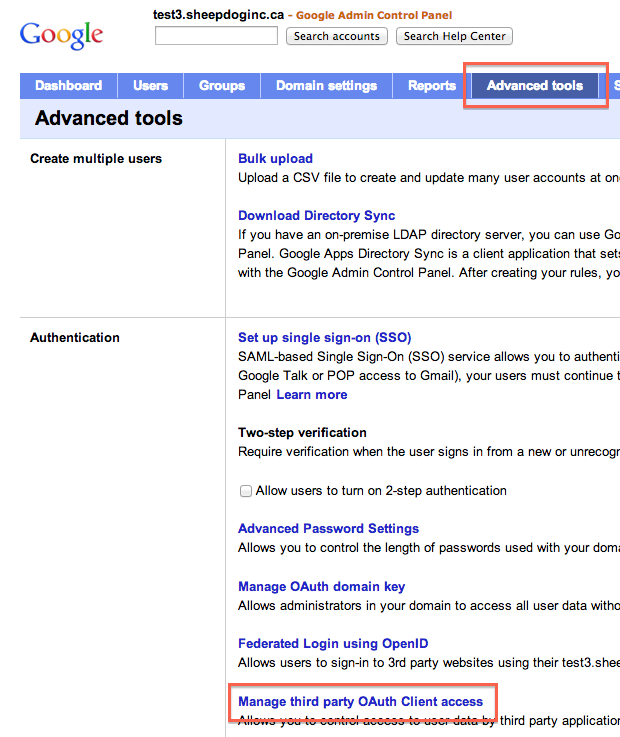
Task: Click the test3.sheepdoginc.ca domain name text
Action: click(x=219, y=15)
